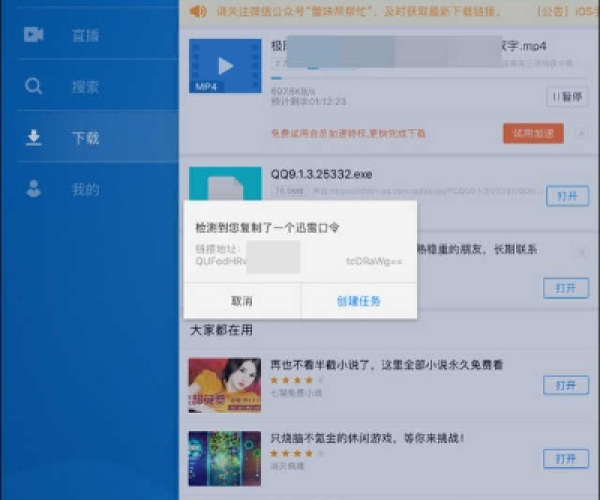Viewport: 600px width, 500px height.
Task: Click the 永久免费看 novel ad title
Action: (386, 365)
